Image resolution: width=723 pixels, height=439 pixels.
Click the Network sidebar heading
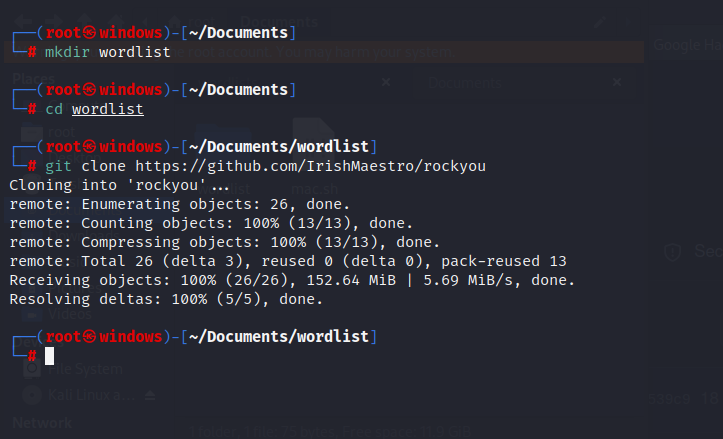coord(42,423)
